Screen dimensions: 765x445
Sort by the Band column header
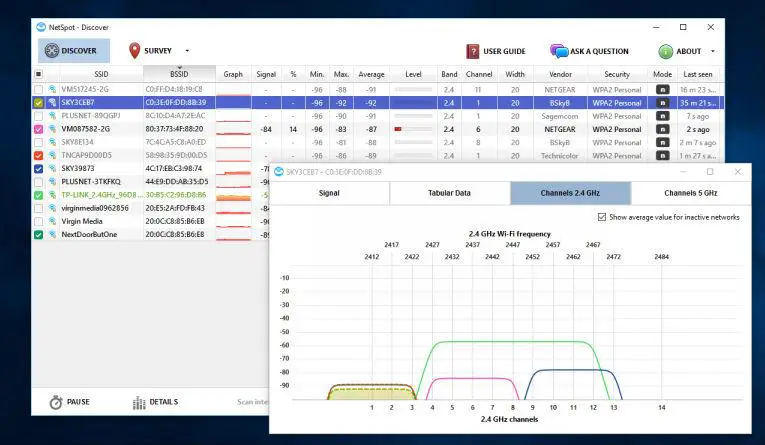(x=449, y=74)
